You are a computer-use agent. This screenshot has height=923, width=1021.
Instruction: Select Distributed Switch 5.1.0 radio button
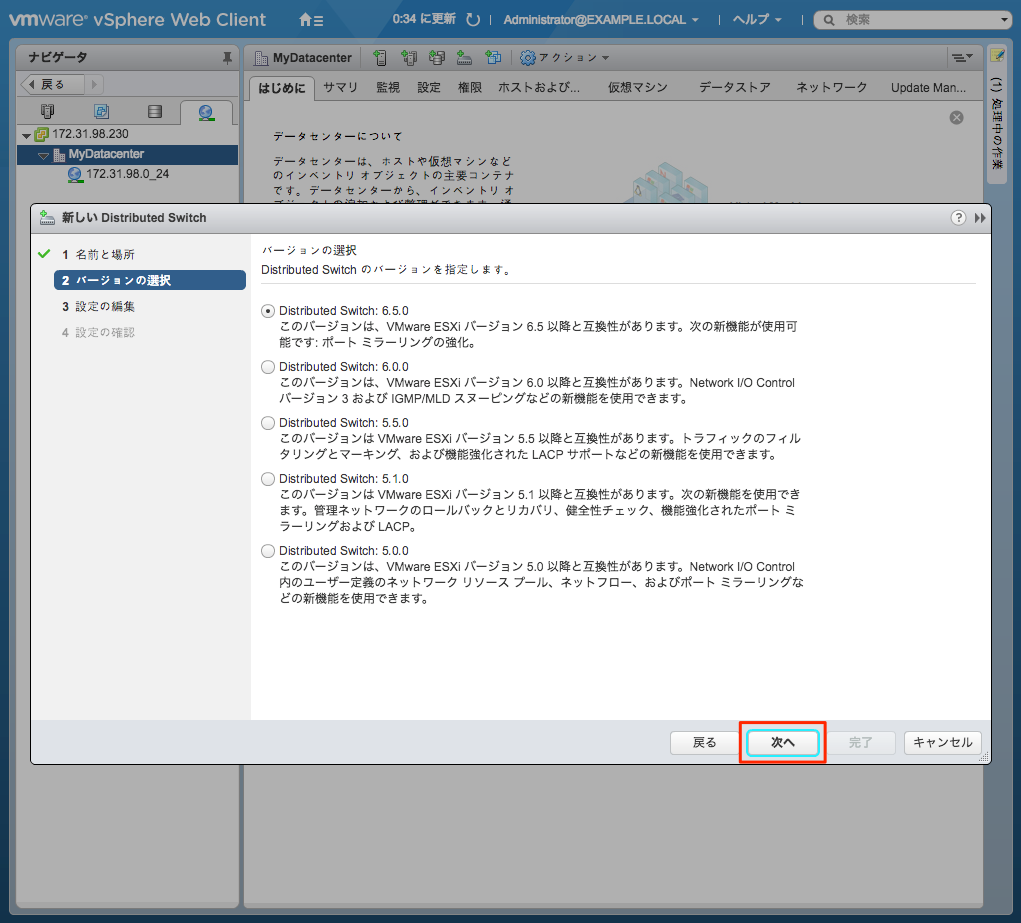click(268, 479)
